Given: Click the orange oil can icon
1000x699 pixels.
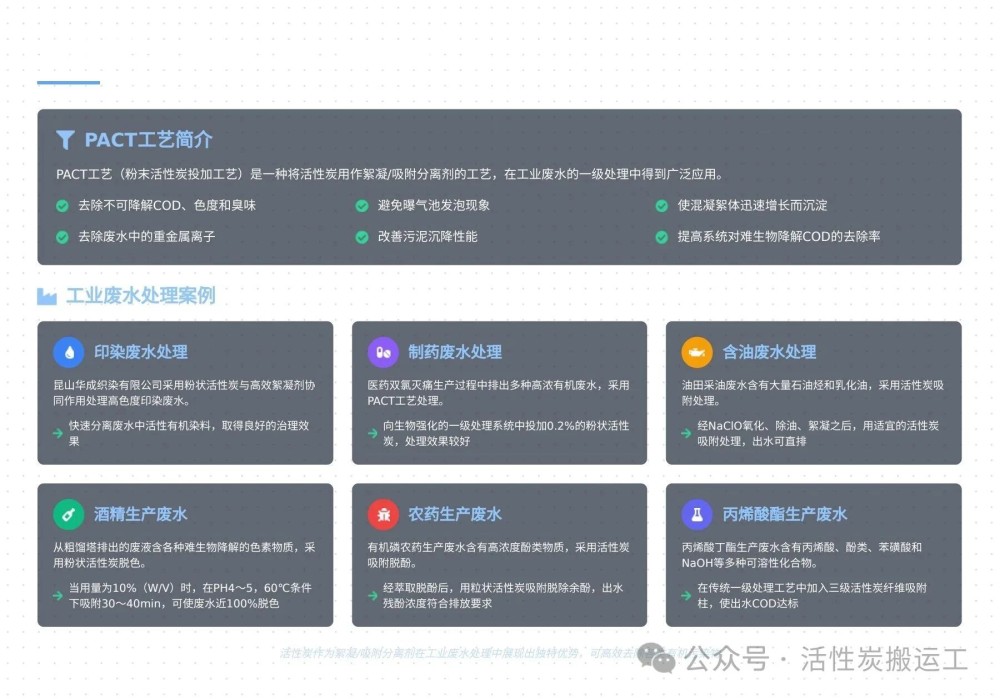Looking at the screenshot, I should [x=697, y=352].
